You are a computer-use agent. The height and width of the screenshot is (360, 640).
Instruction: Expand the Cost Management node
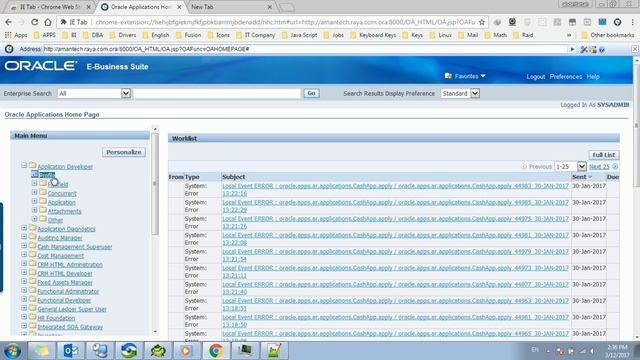pyautogui.click(x=24, y=255)
